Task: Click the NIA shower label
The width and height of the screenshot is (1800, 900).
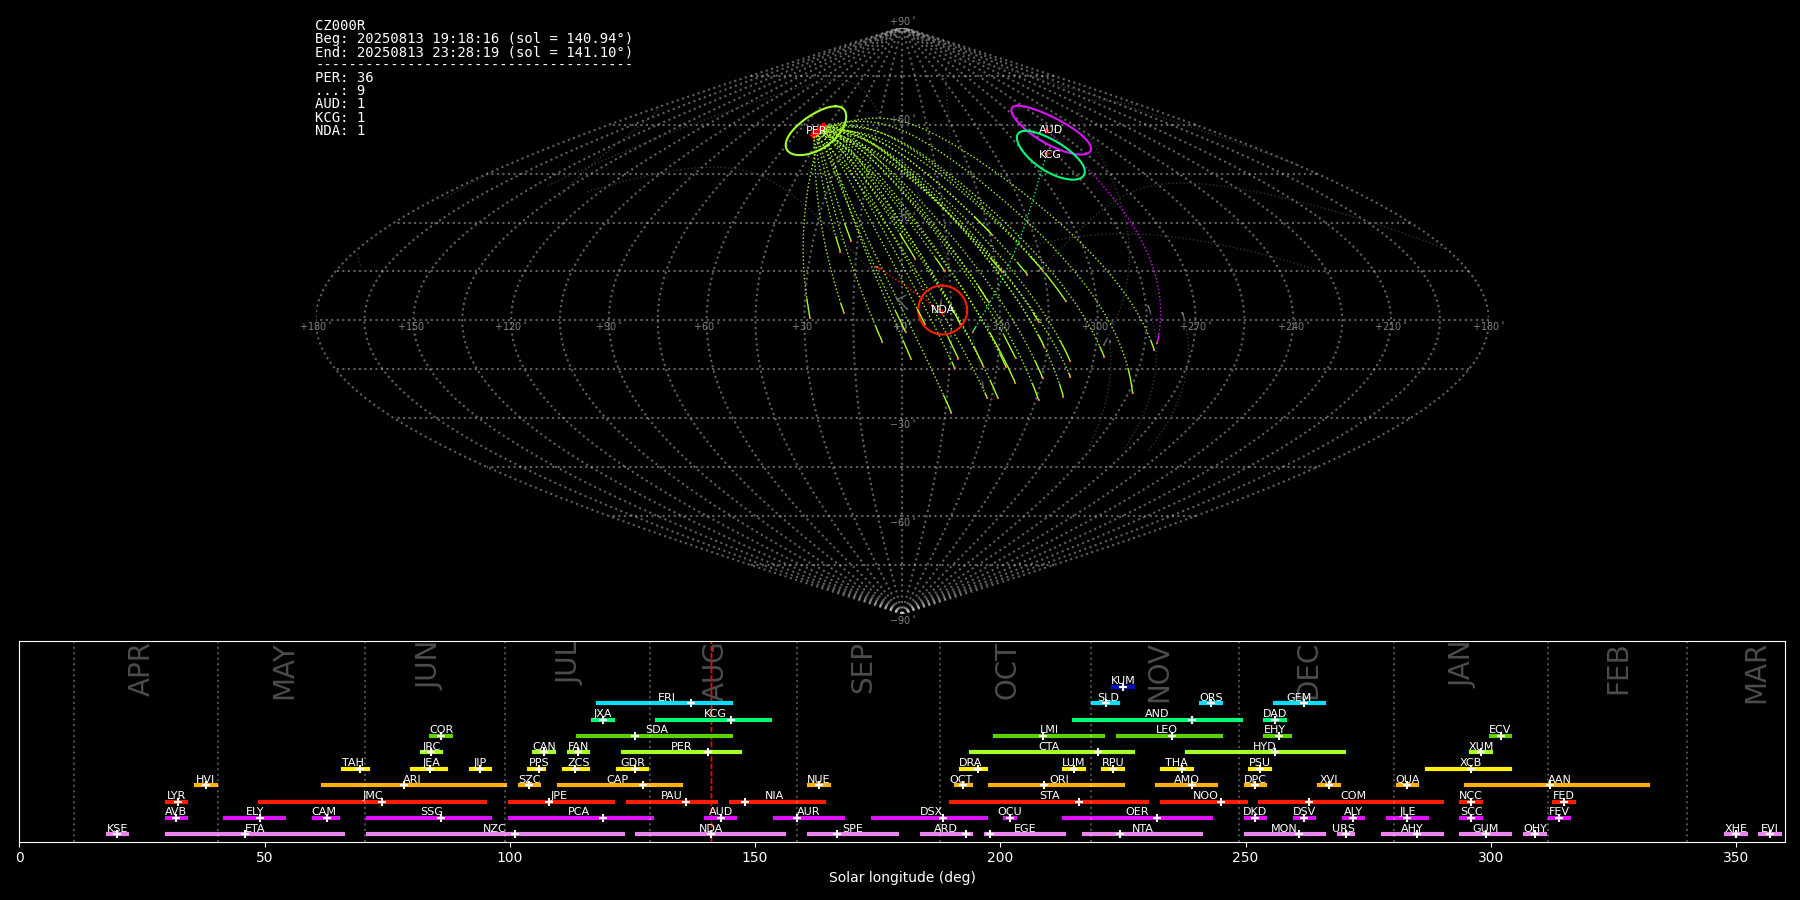Action: [774, 796]
